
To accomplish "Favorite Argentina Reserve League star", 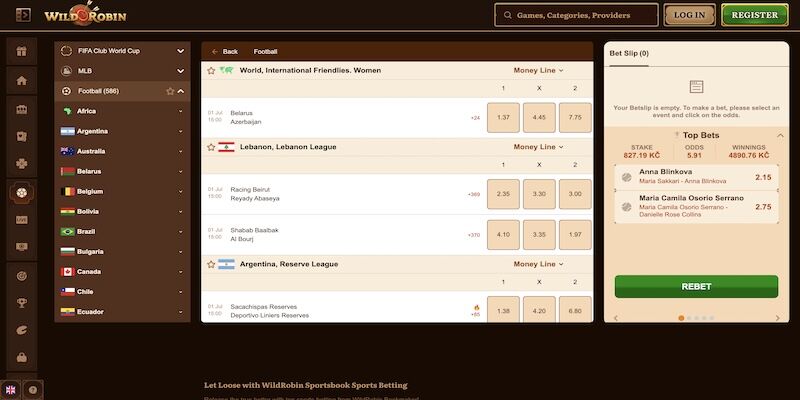I will tap(211, 264).
